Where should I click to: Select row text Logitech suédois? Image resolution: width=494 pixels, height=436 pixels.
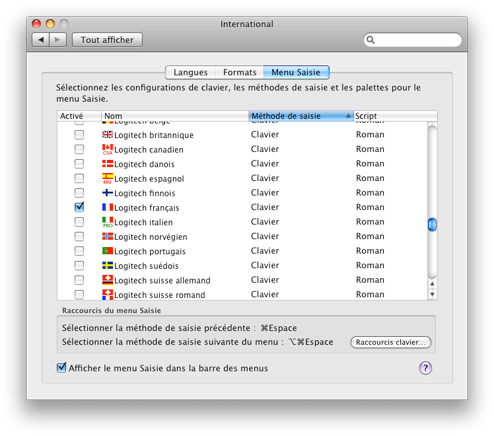[146, 266]
